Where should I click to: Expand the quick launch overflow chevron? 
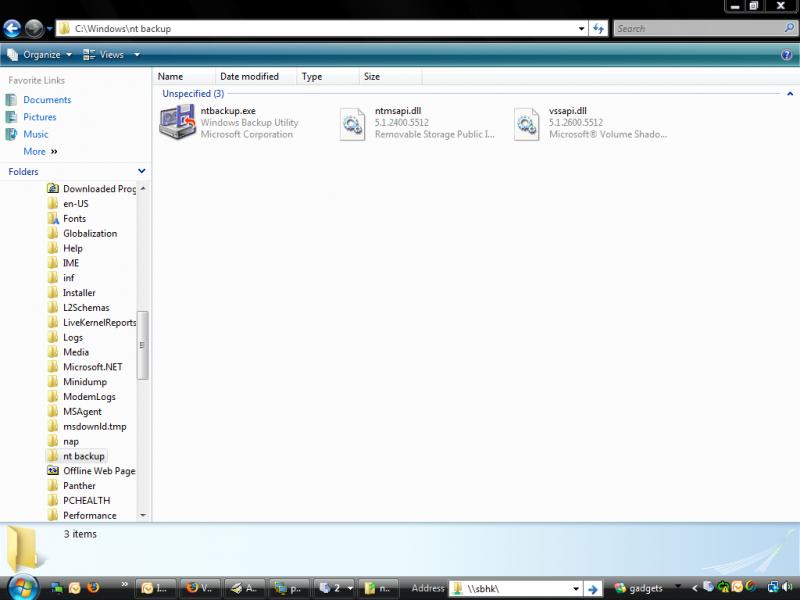click(124, 584)
